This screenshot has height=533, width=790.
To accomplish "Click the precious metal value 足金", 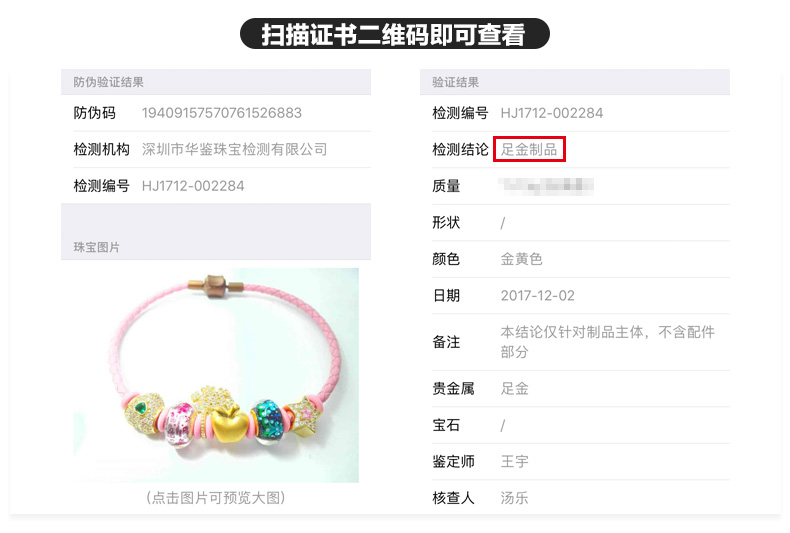I will (514, 388).
